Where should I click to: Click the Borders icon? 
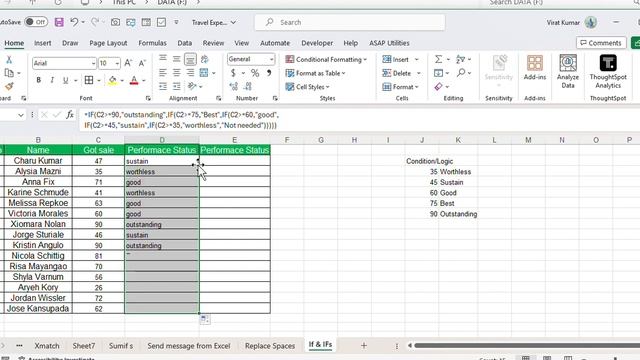[89, 80]
